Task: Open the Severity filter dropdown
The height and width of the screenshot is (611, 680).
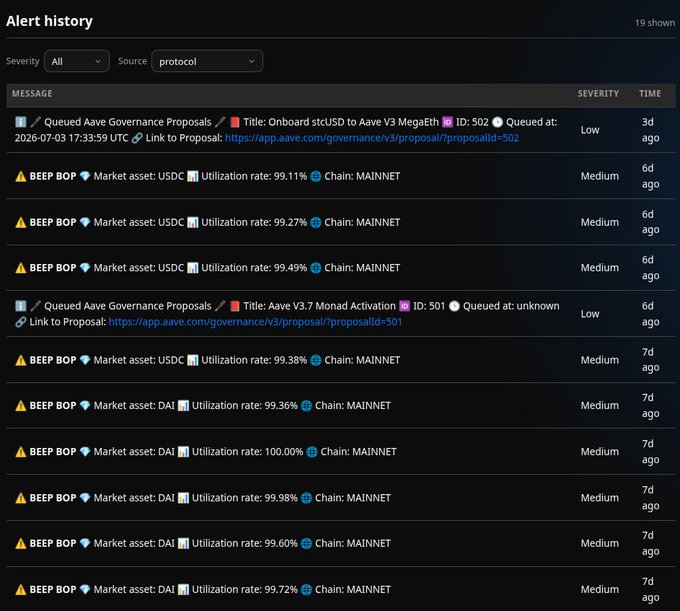Action: tap(77, 61)
